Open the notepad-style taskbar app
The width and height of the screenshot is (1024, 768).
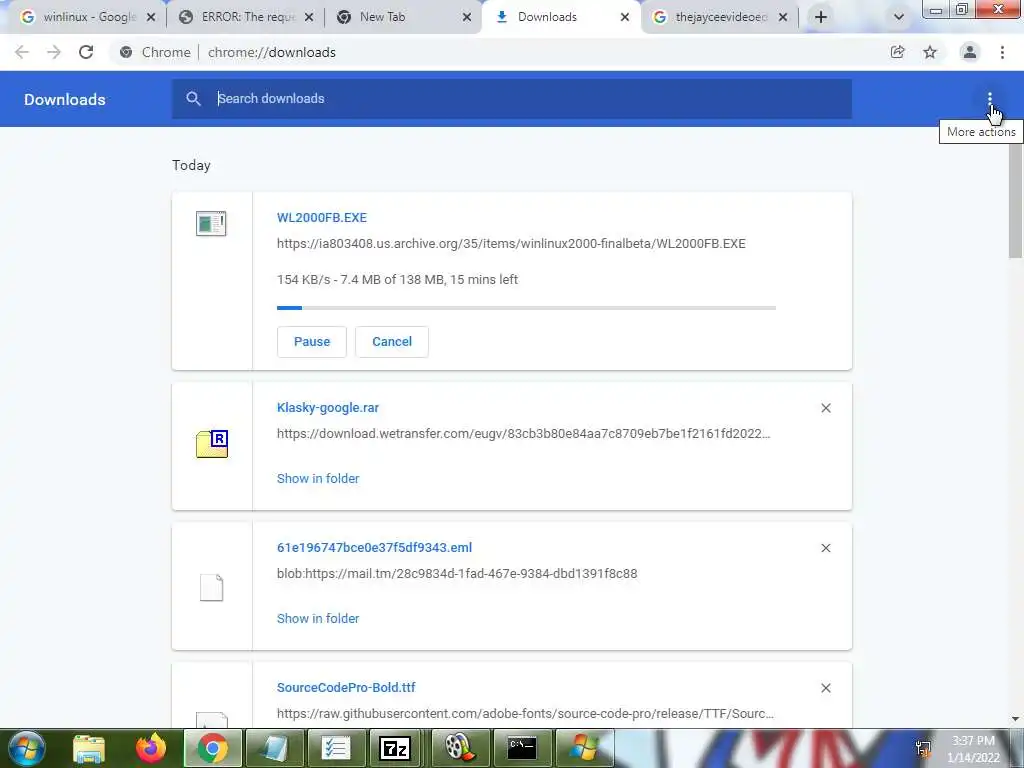click(274, 748)
